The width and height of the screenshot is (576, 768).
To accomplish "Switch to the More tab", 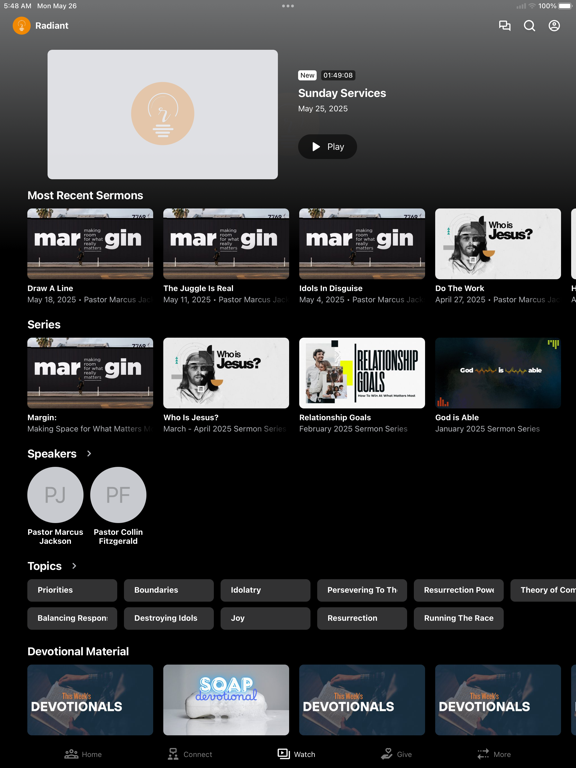I will (494, 754).
